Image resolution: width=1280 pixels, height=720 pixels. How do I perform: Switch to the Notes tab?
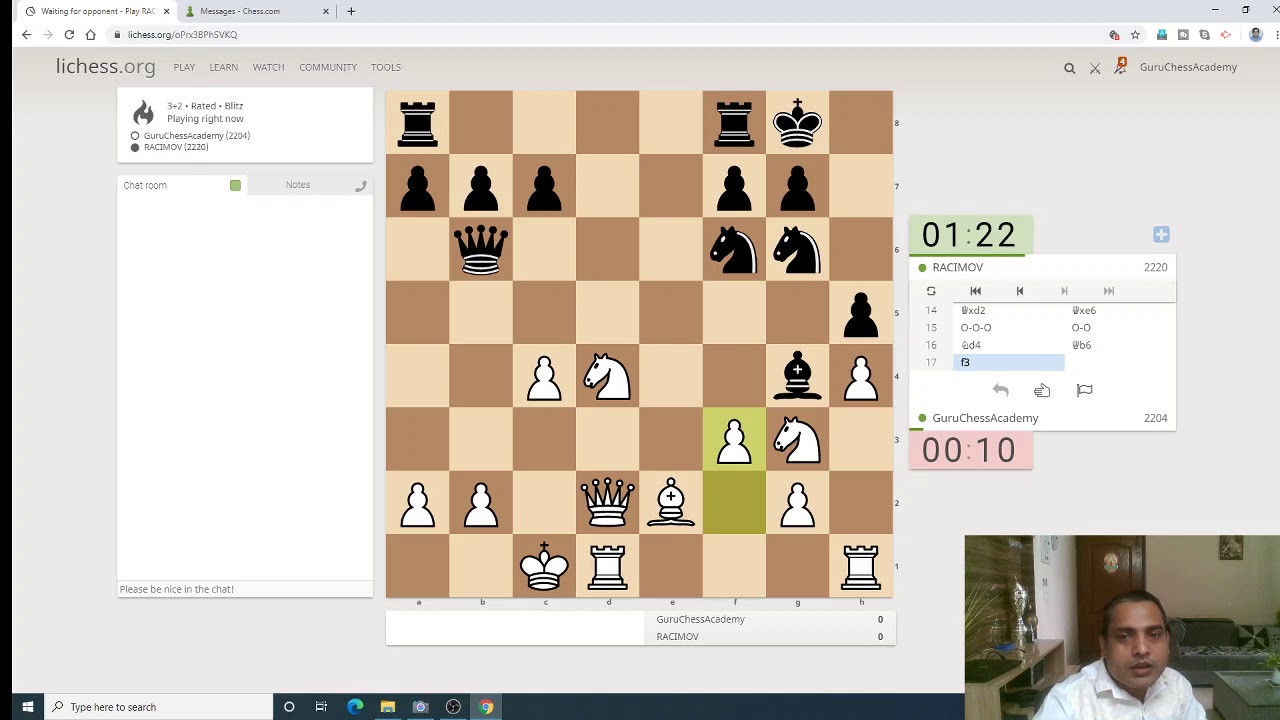click(x=298, y=185)
